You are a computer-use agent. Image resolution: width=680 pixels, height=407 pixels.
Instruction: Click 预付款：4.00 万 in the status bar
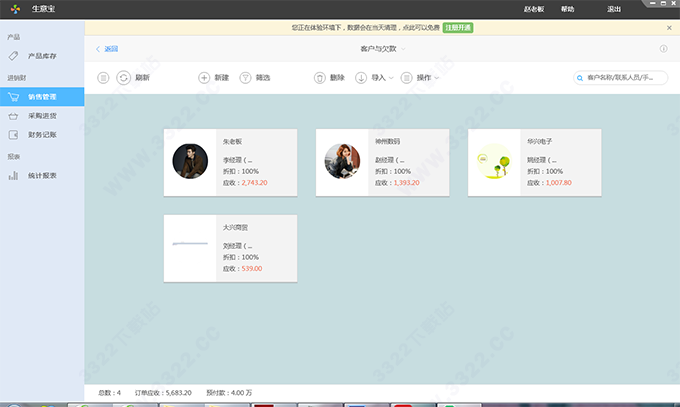click(229, 393)
